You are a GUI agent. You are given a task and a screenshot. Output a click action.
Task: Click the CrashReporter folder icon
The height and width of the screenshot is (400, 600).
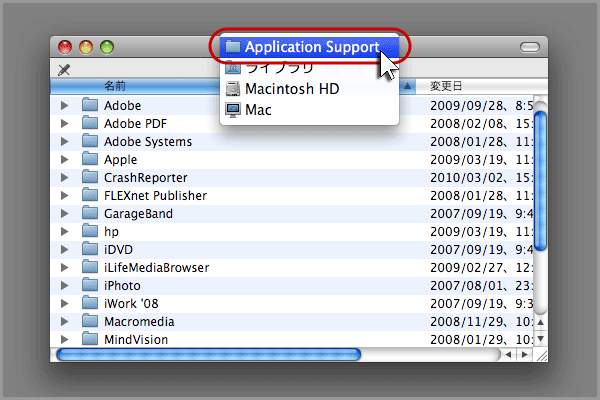(x=90, y=176)
